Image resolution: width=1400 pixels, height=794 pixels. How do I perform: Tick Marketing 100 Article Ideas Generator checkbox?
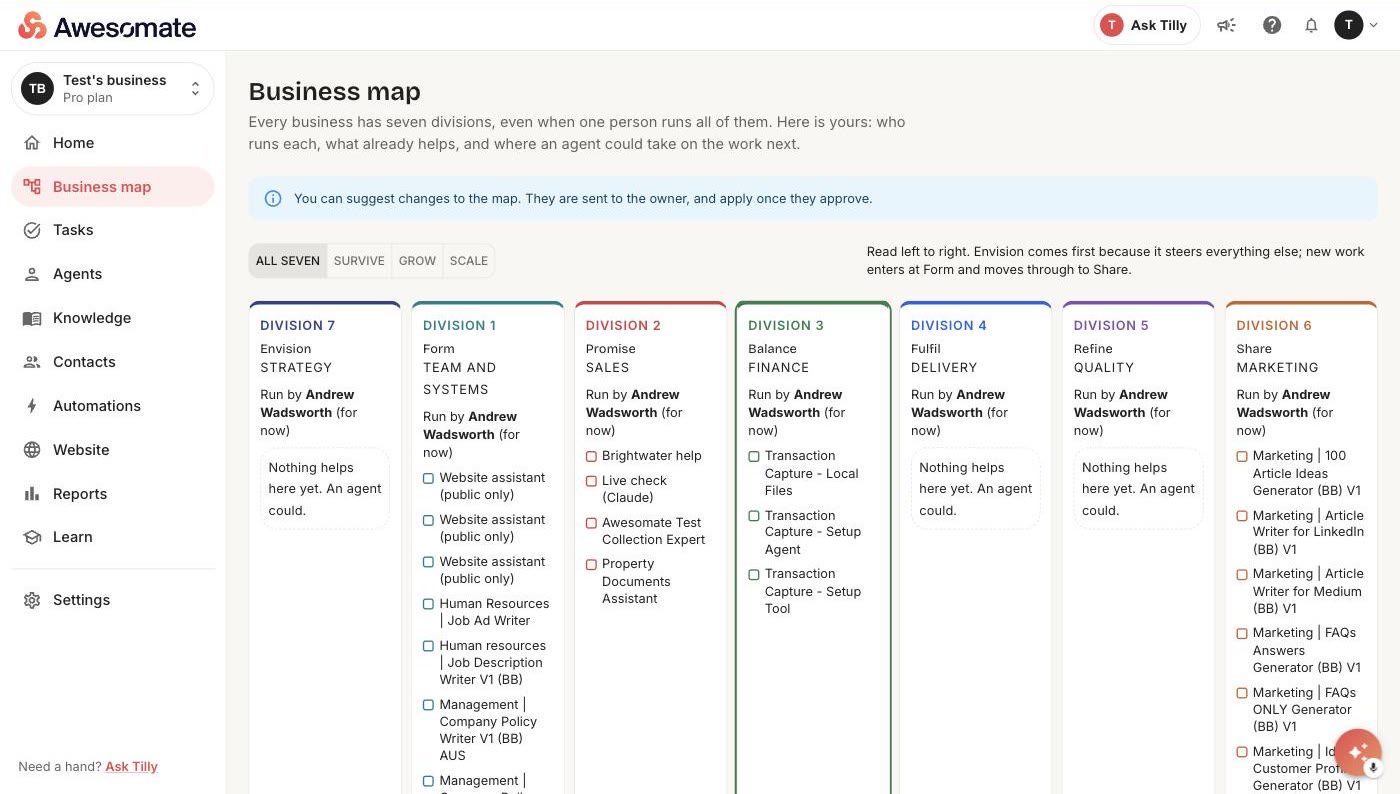tap(1242, 456)
